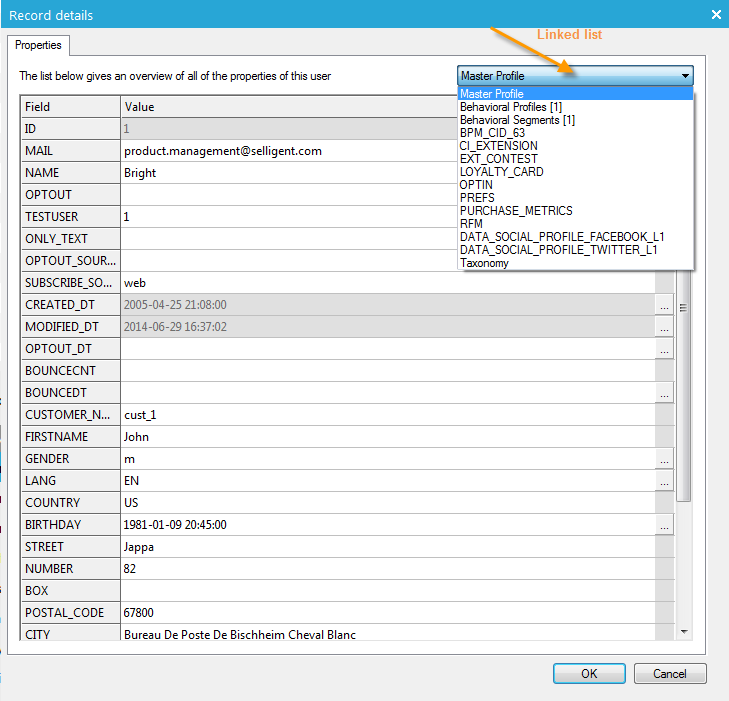Select PURCHASE_METRICS list entry
Image resolution: width=729 pixels, height=701 pixels.
pos(516,211)
